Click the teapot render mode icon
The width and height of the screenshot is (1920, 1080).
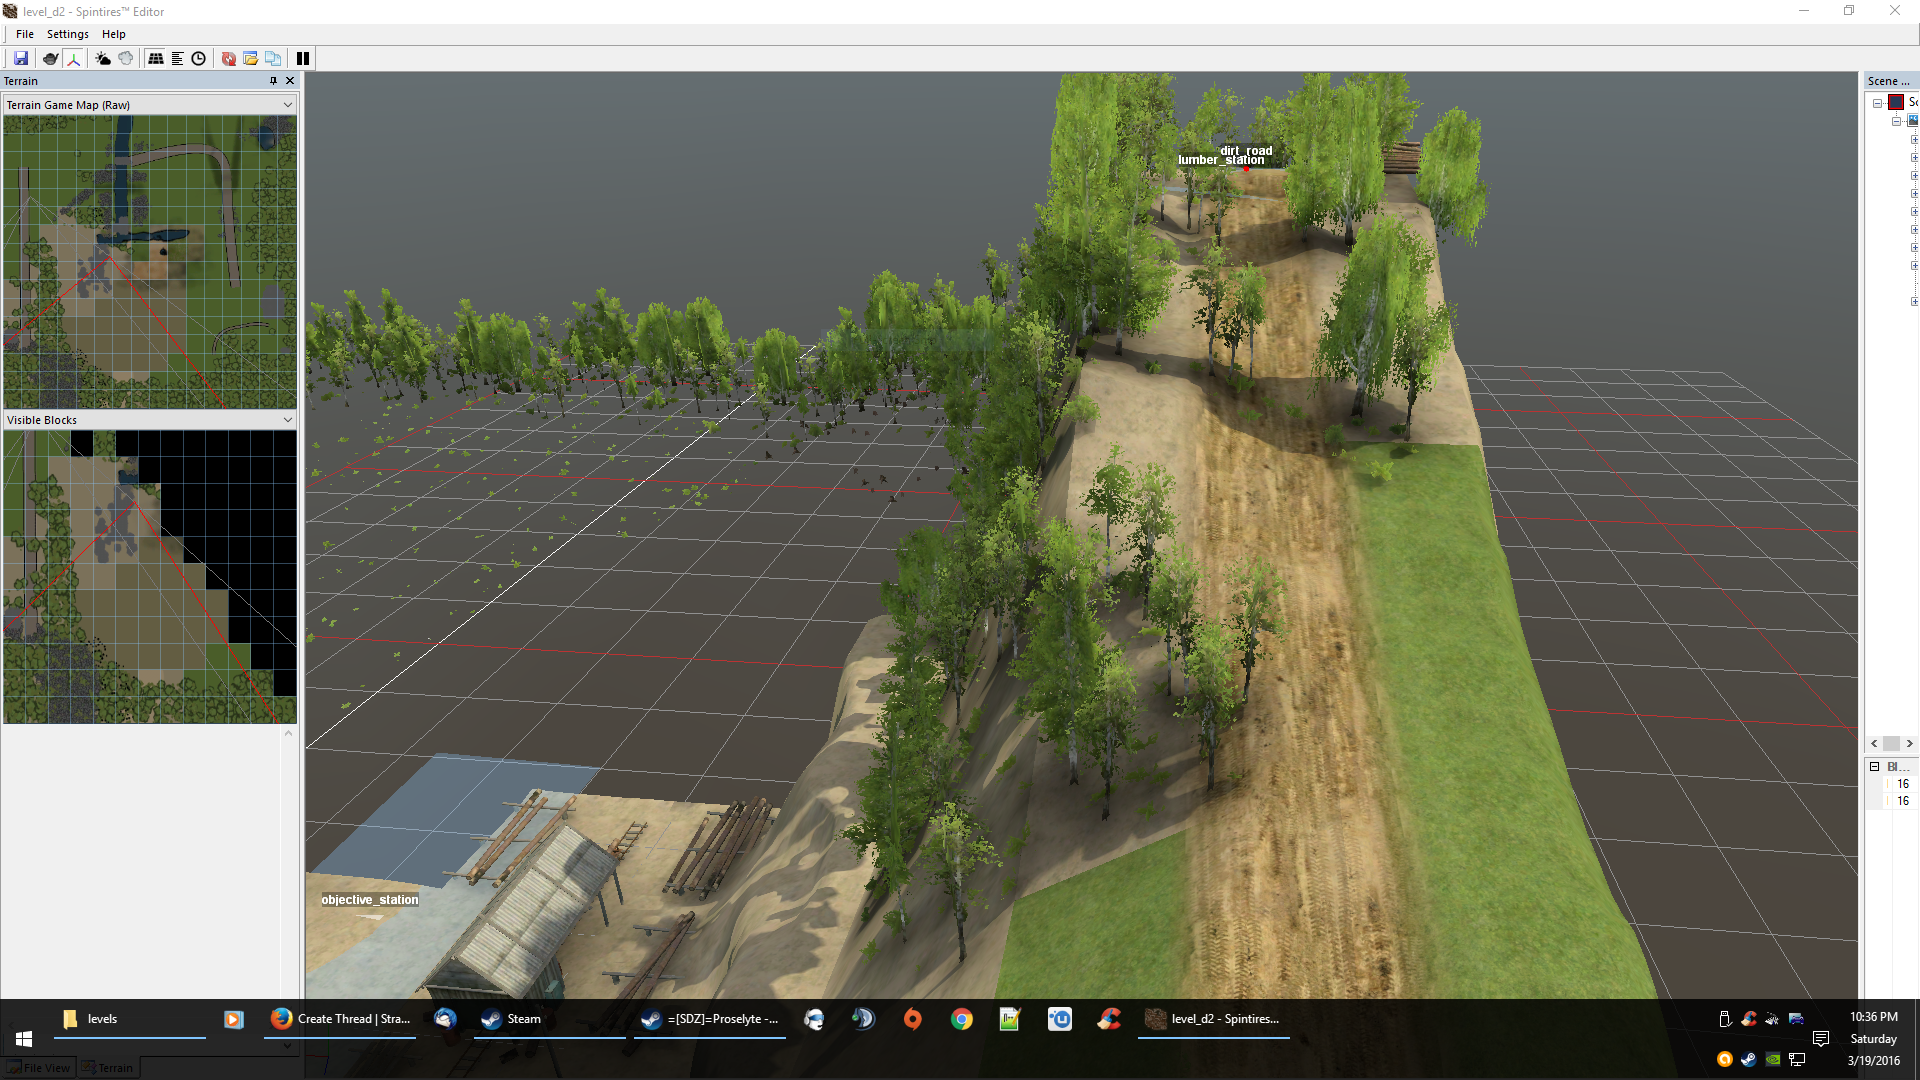[x=50, y=58]
